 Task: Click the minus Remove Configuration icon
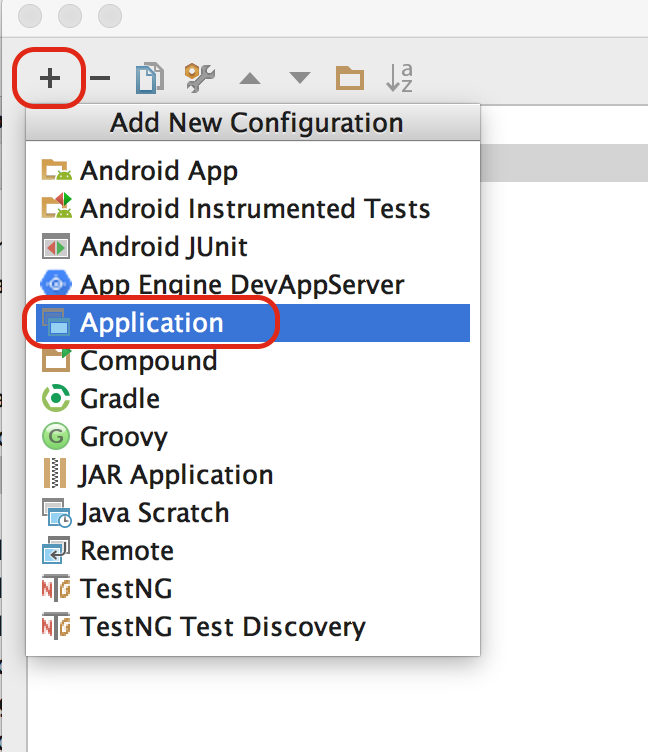[100, 78]
